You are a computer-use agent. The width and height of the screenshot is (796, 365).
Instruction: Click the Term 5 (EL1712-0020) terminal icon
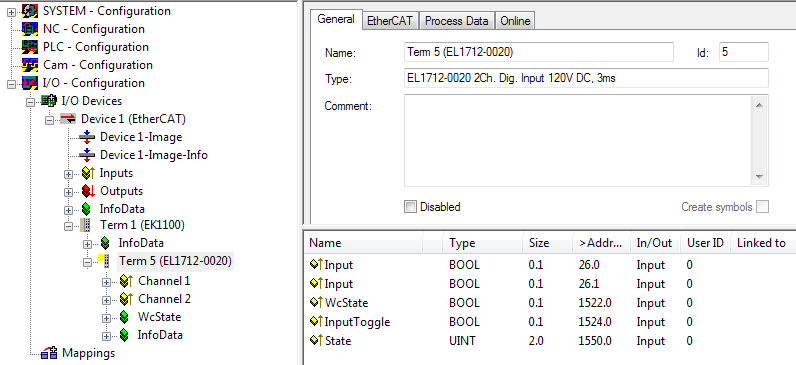tap(105, 261)
